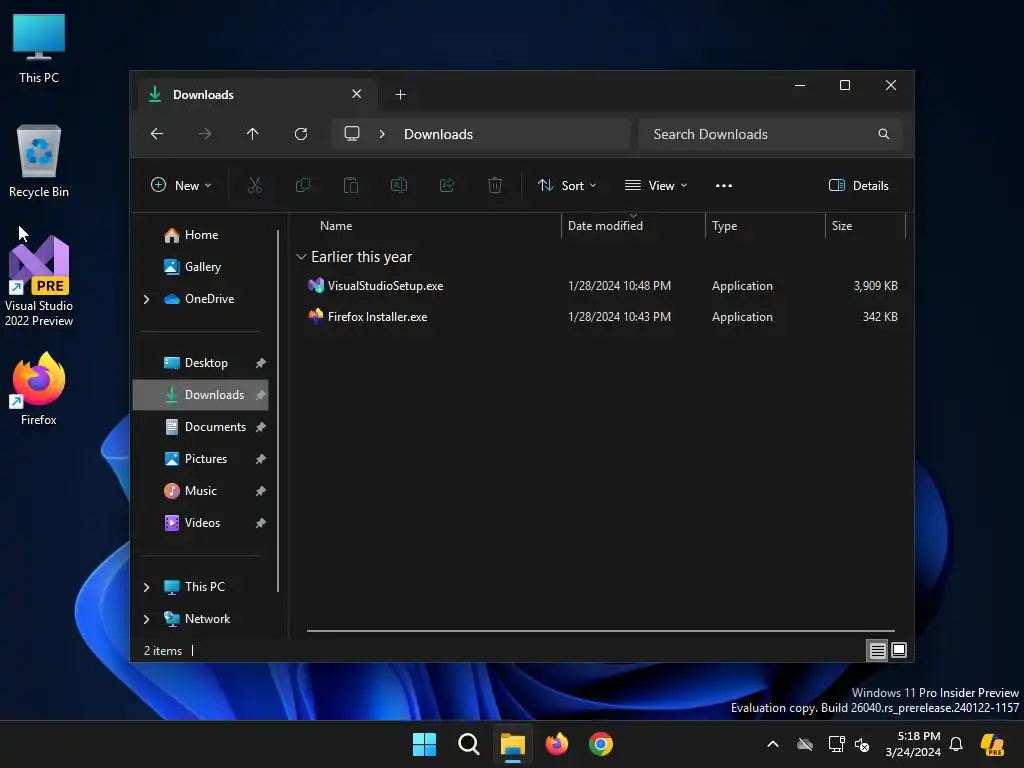Viewport: 1024px width, 768px height.
Task: Sort by Date modified column header
Action: point(633,226)
